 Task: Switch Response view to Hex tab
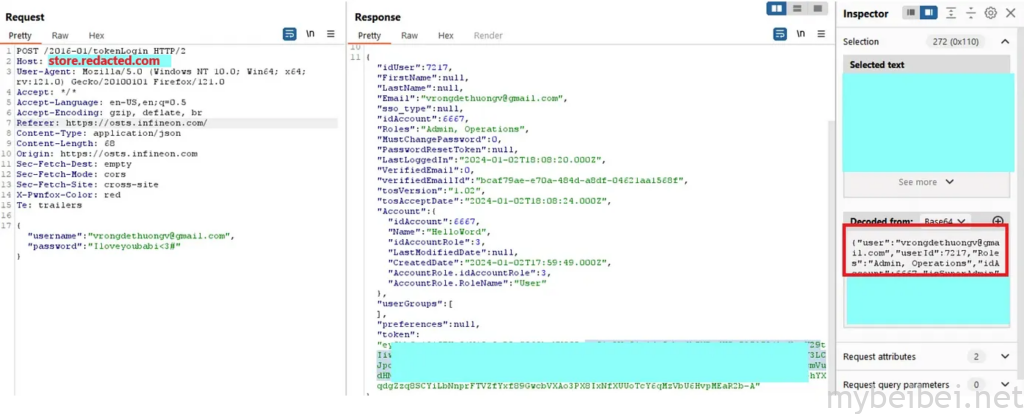(445, 35)
